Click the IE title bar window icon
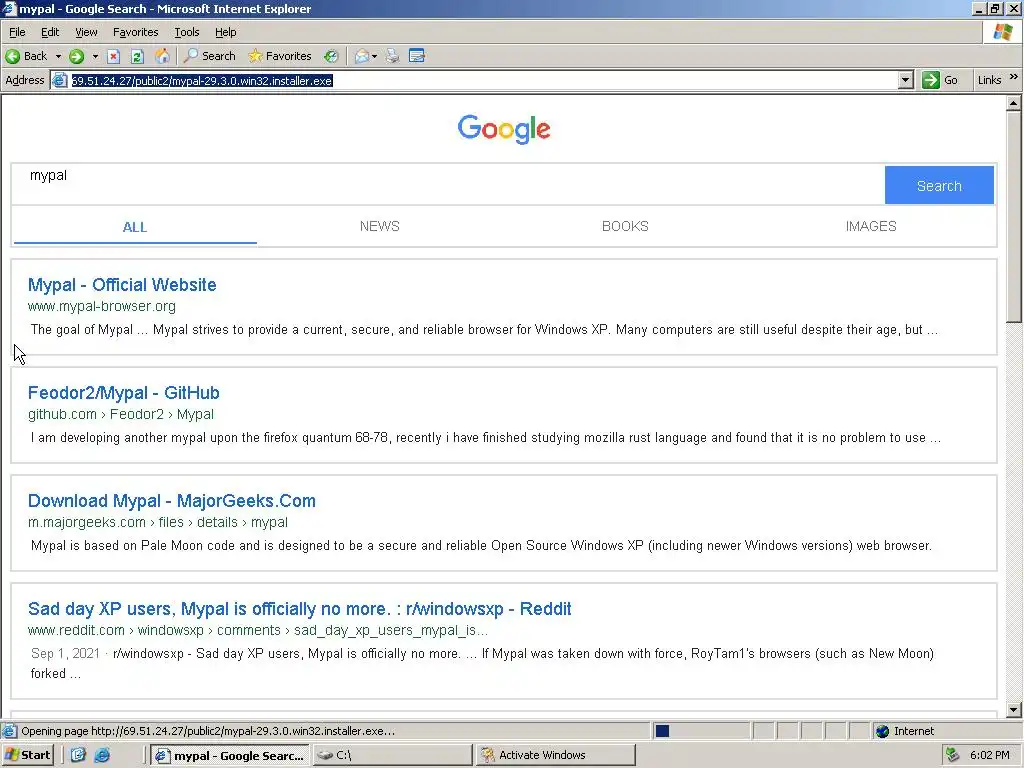The width and height of the screenshot is (1024, 768). click(8, 9)
